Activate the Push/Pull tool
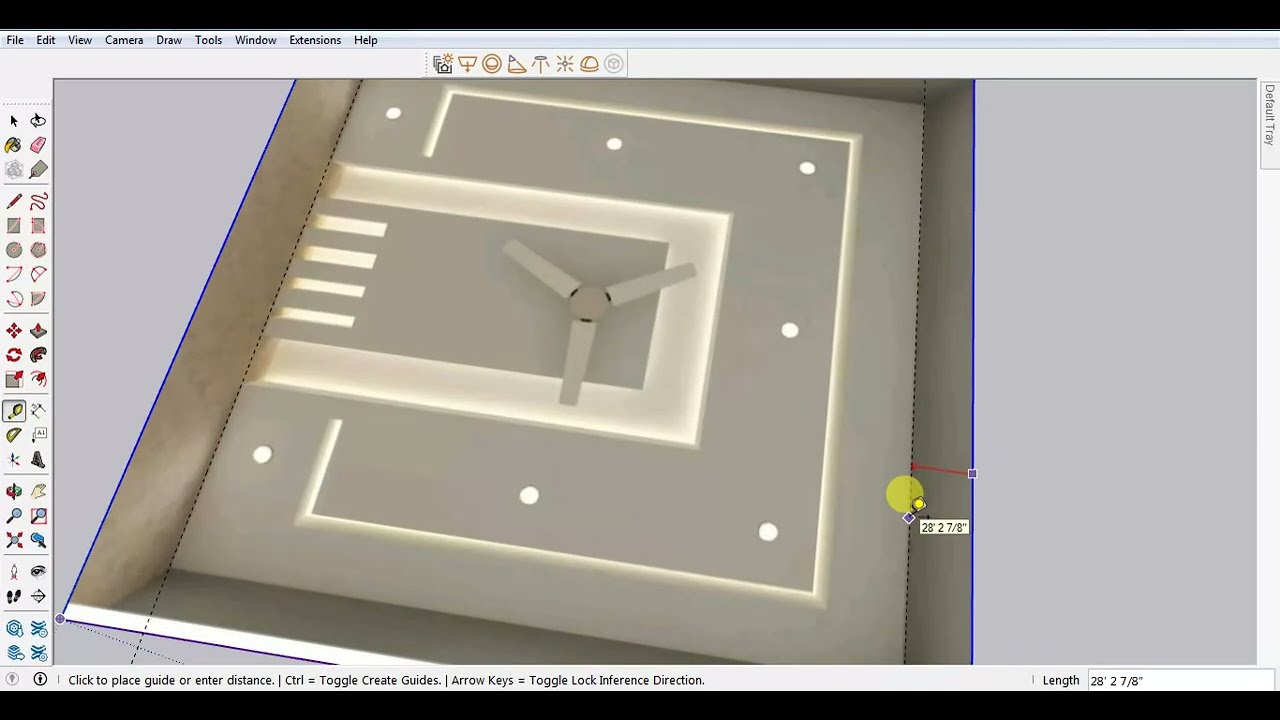 point(38,331)
